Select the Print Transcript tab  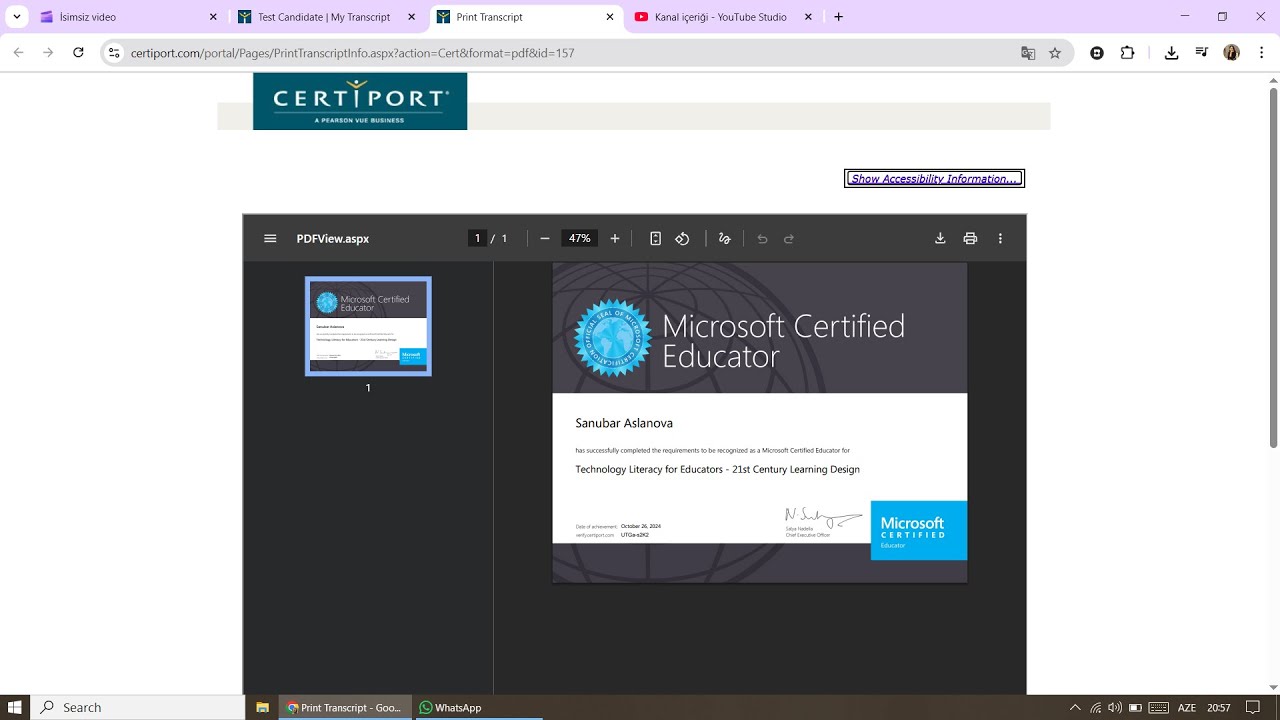tap(526, 17)
